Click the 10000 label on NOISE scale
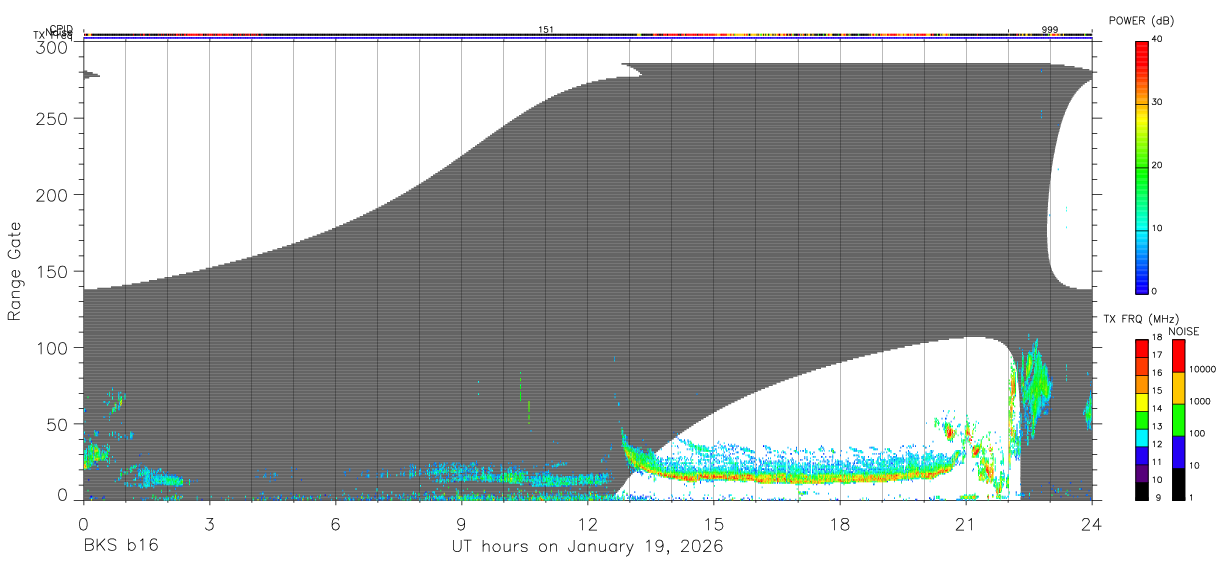This screenshot has width=1228, height=567. 1202,369
